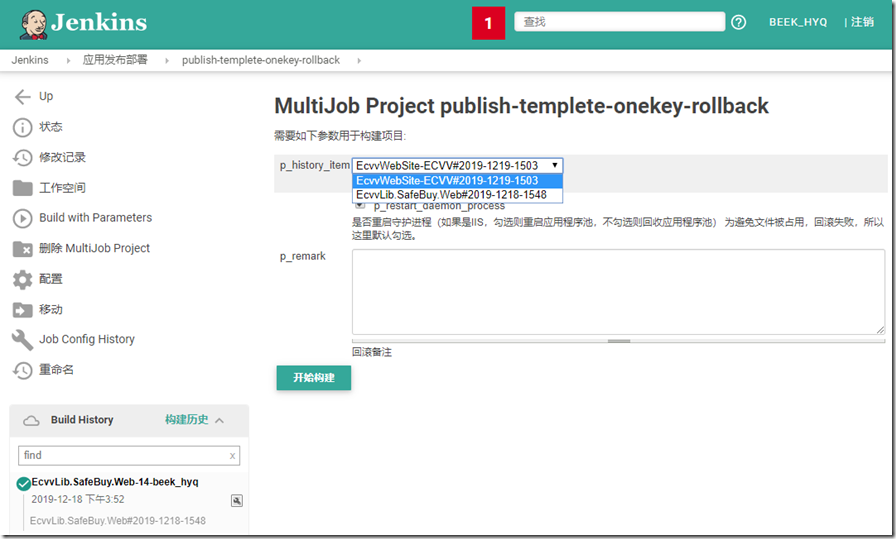This screenshot has height=539, width=896.
Task: Click the 重命名 clock icon
Action: pos(22,370)
